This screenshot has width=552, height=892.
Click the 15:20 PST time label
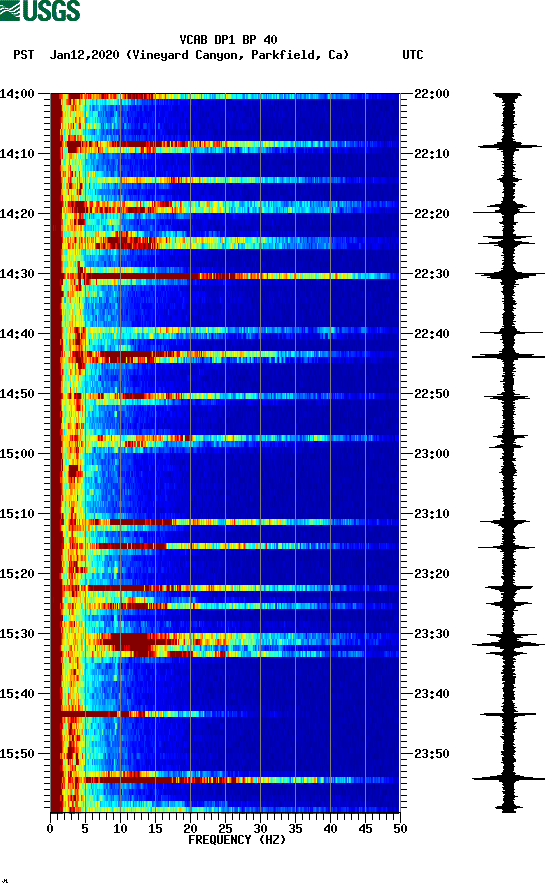(17, 574)
